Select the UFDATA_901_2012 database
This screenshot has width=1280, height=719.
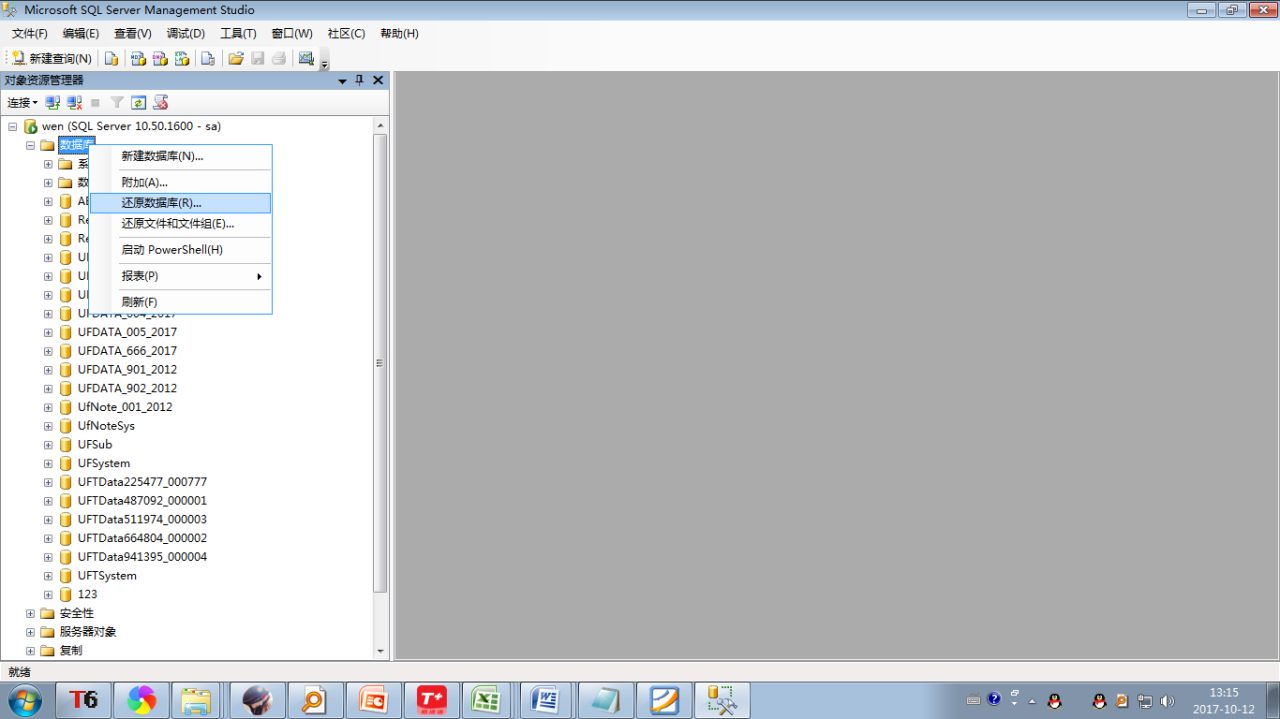click(127, 370)
